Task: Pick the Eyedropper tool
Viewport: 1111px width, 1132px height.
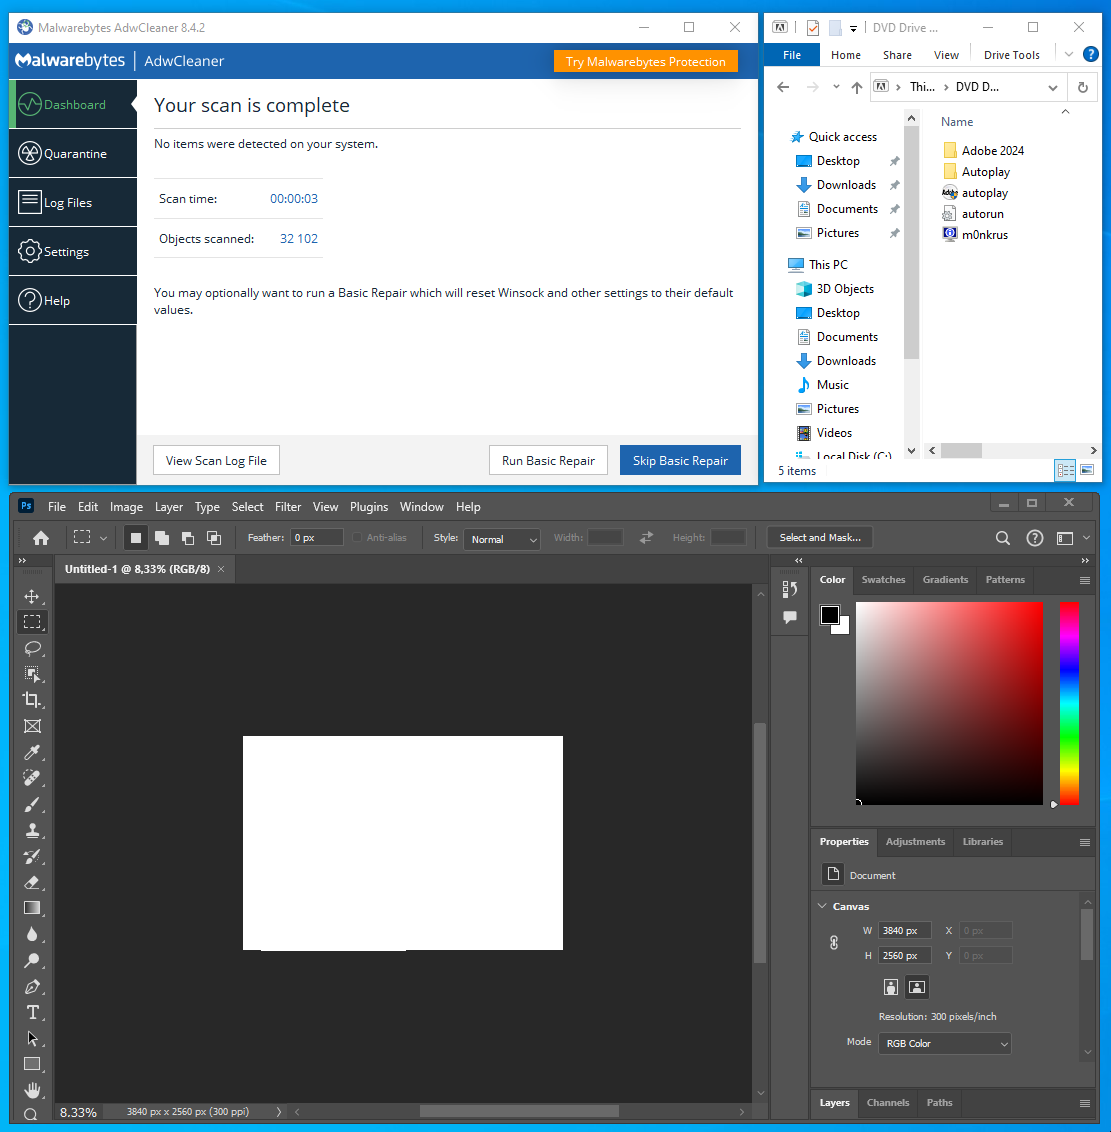Action: point(32,752)
